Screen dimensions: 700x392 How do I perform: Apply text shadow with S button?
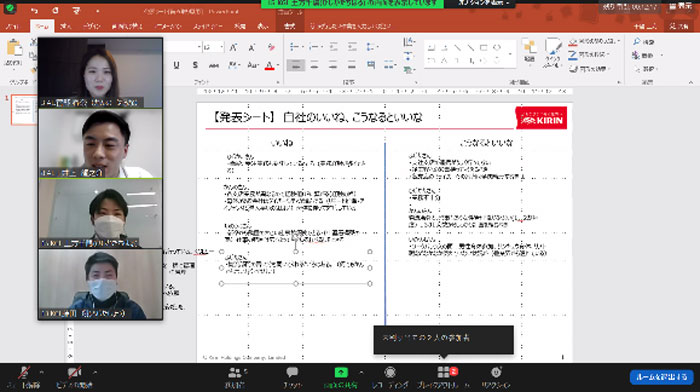coord(195,65)
